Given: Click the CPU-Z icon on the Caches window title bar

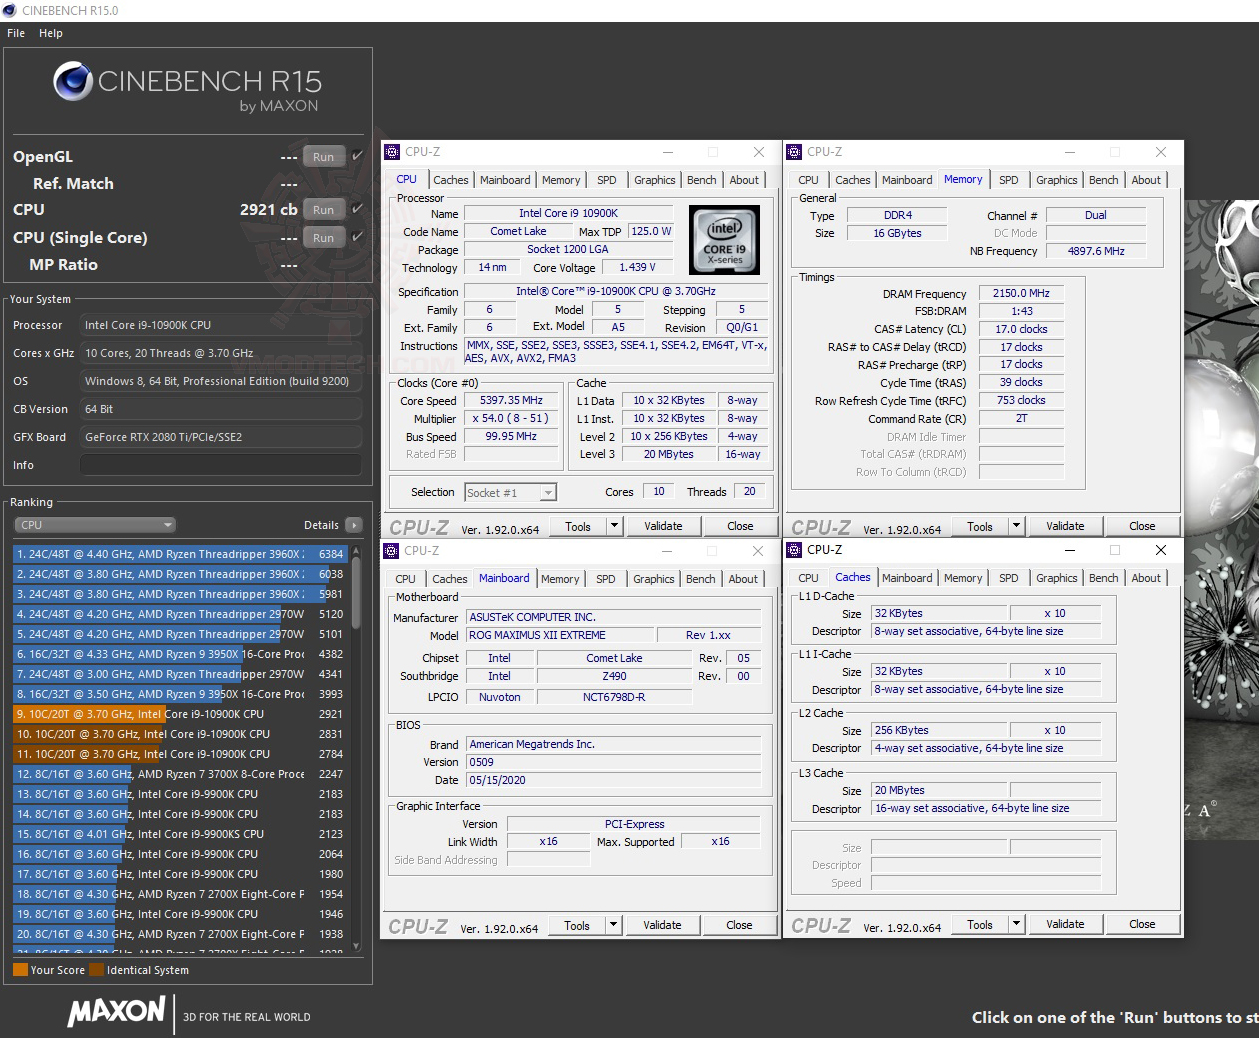Looking at the screenshot, I should click(x=794, y=549).
